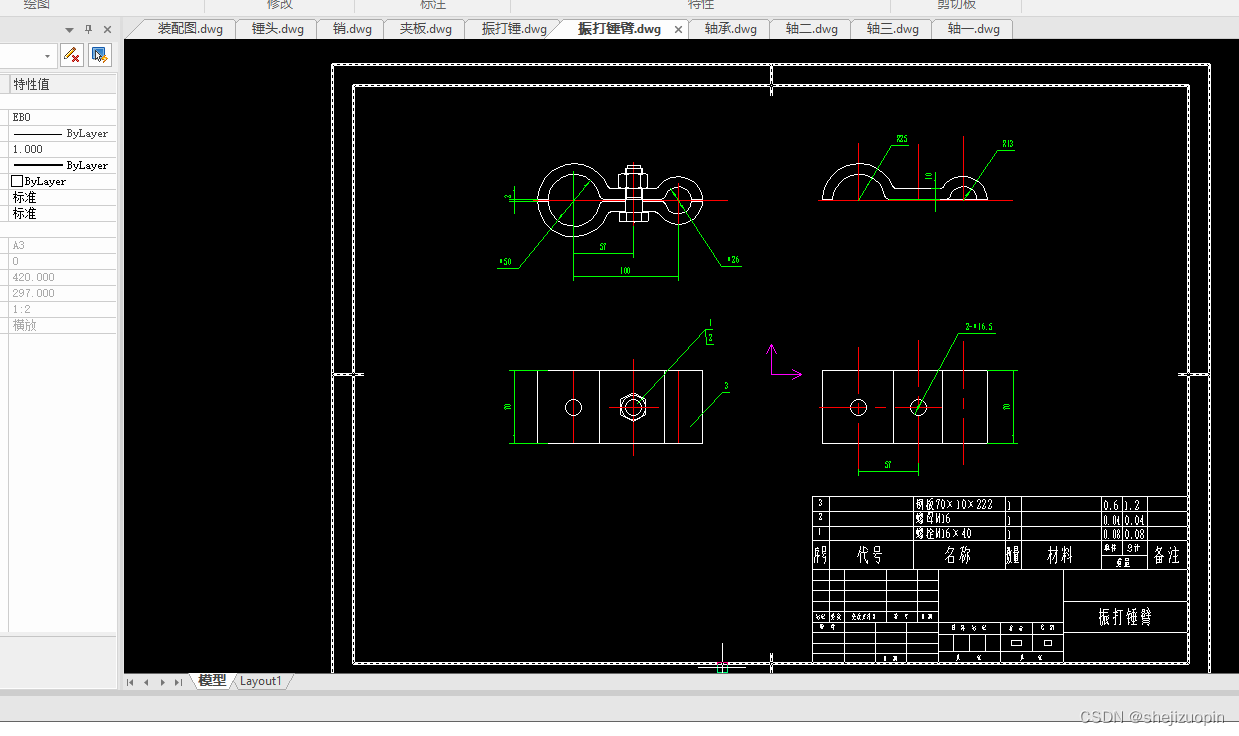Switch to the 轴一.dwg tab
The image size is (1239, 736).
973,29
